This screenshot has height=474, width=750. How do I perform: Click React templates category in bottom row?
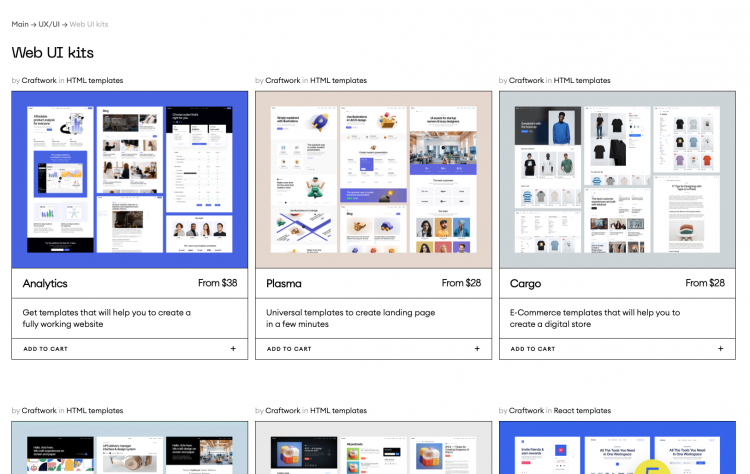coord(582,410)
